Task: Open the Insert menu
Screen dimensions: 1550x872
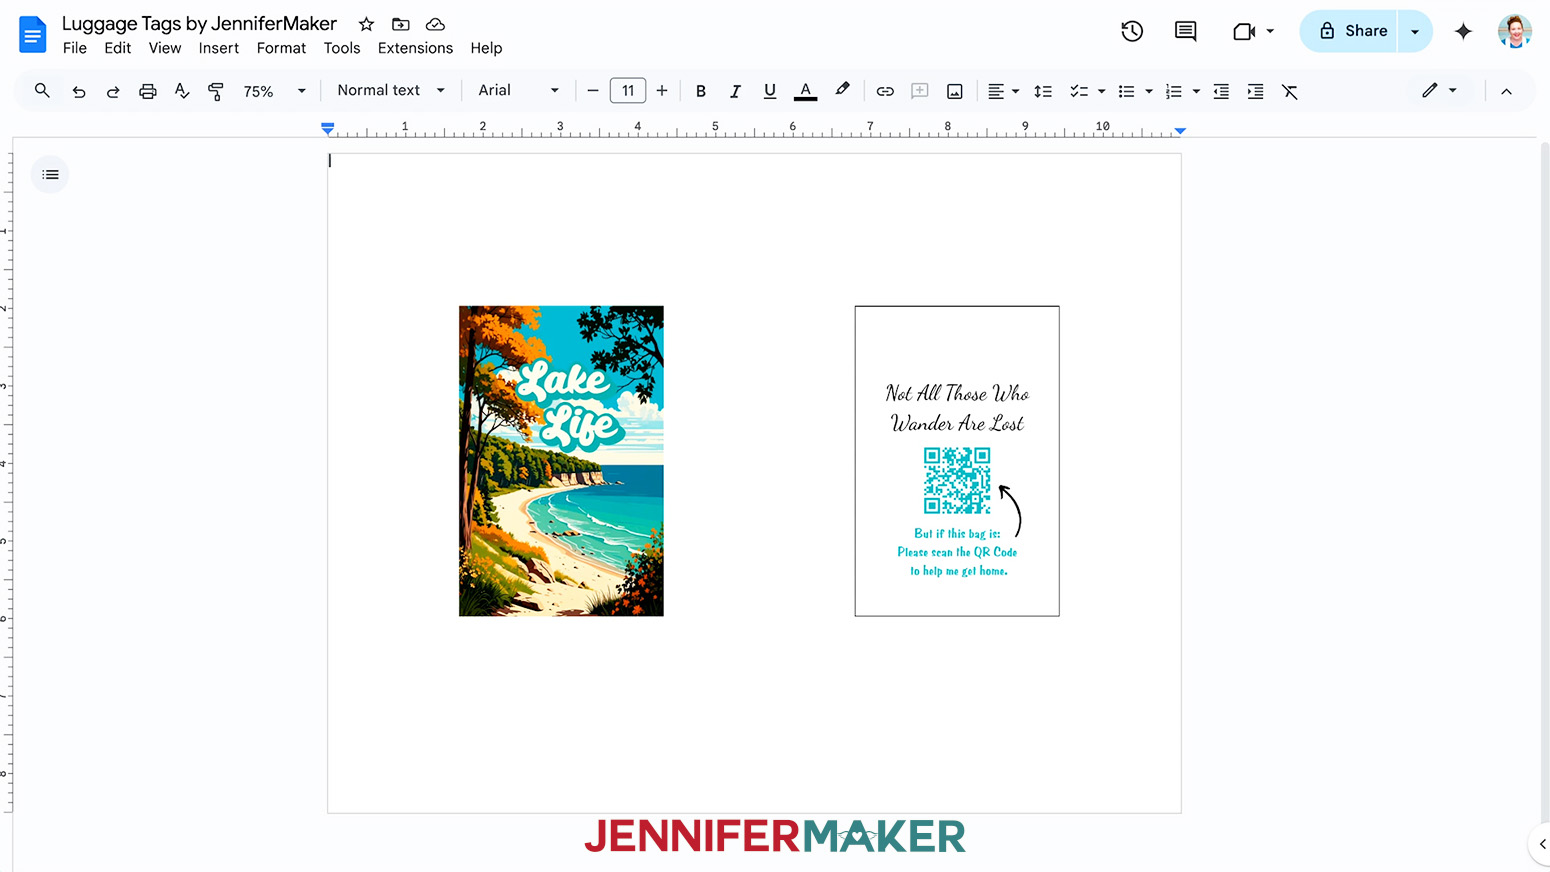Action: (219, 48)
